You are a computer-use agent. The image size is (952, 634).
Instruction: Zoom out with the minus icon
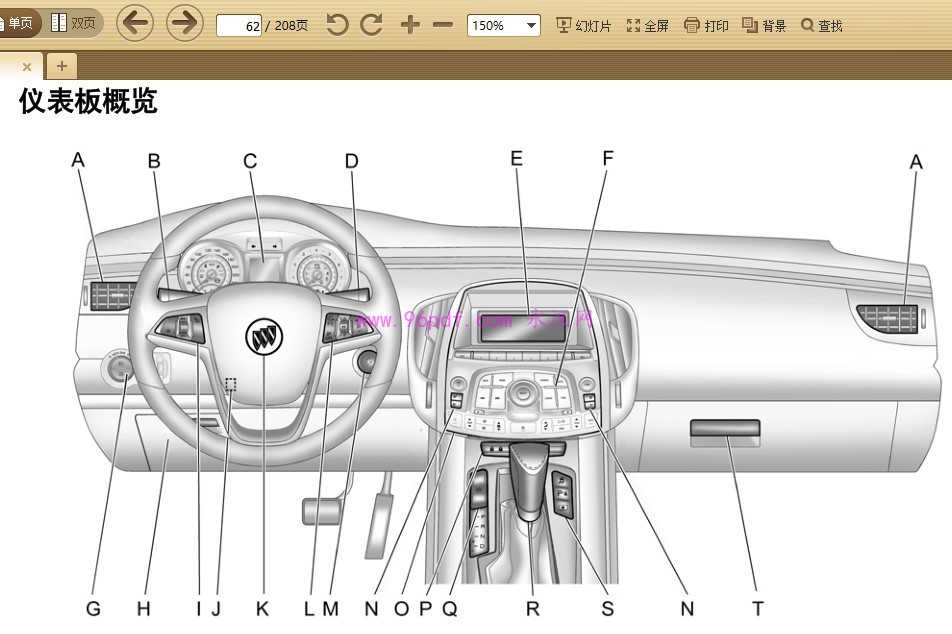[443, 25]
